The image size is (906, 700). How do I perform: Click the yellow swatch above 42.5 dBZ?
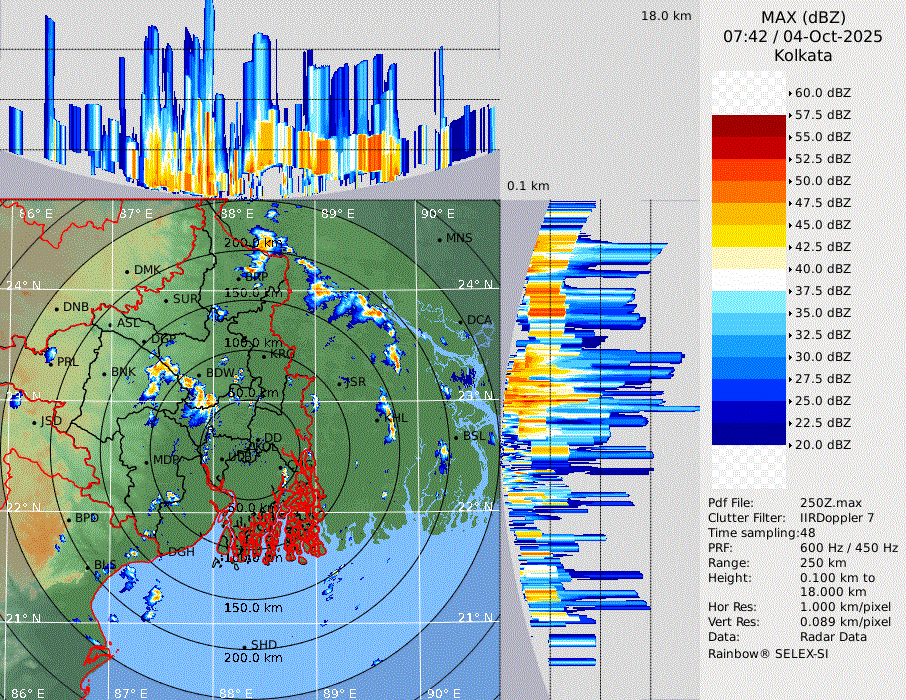tap(749, 235)
